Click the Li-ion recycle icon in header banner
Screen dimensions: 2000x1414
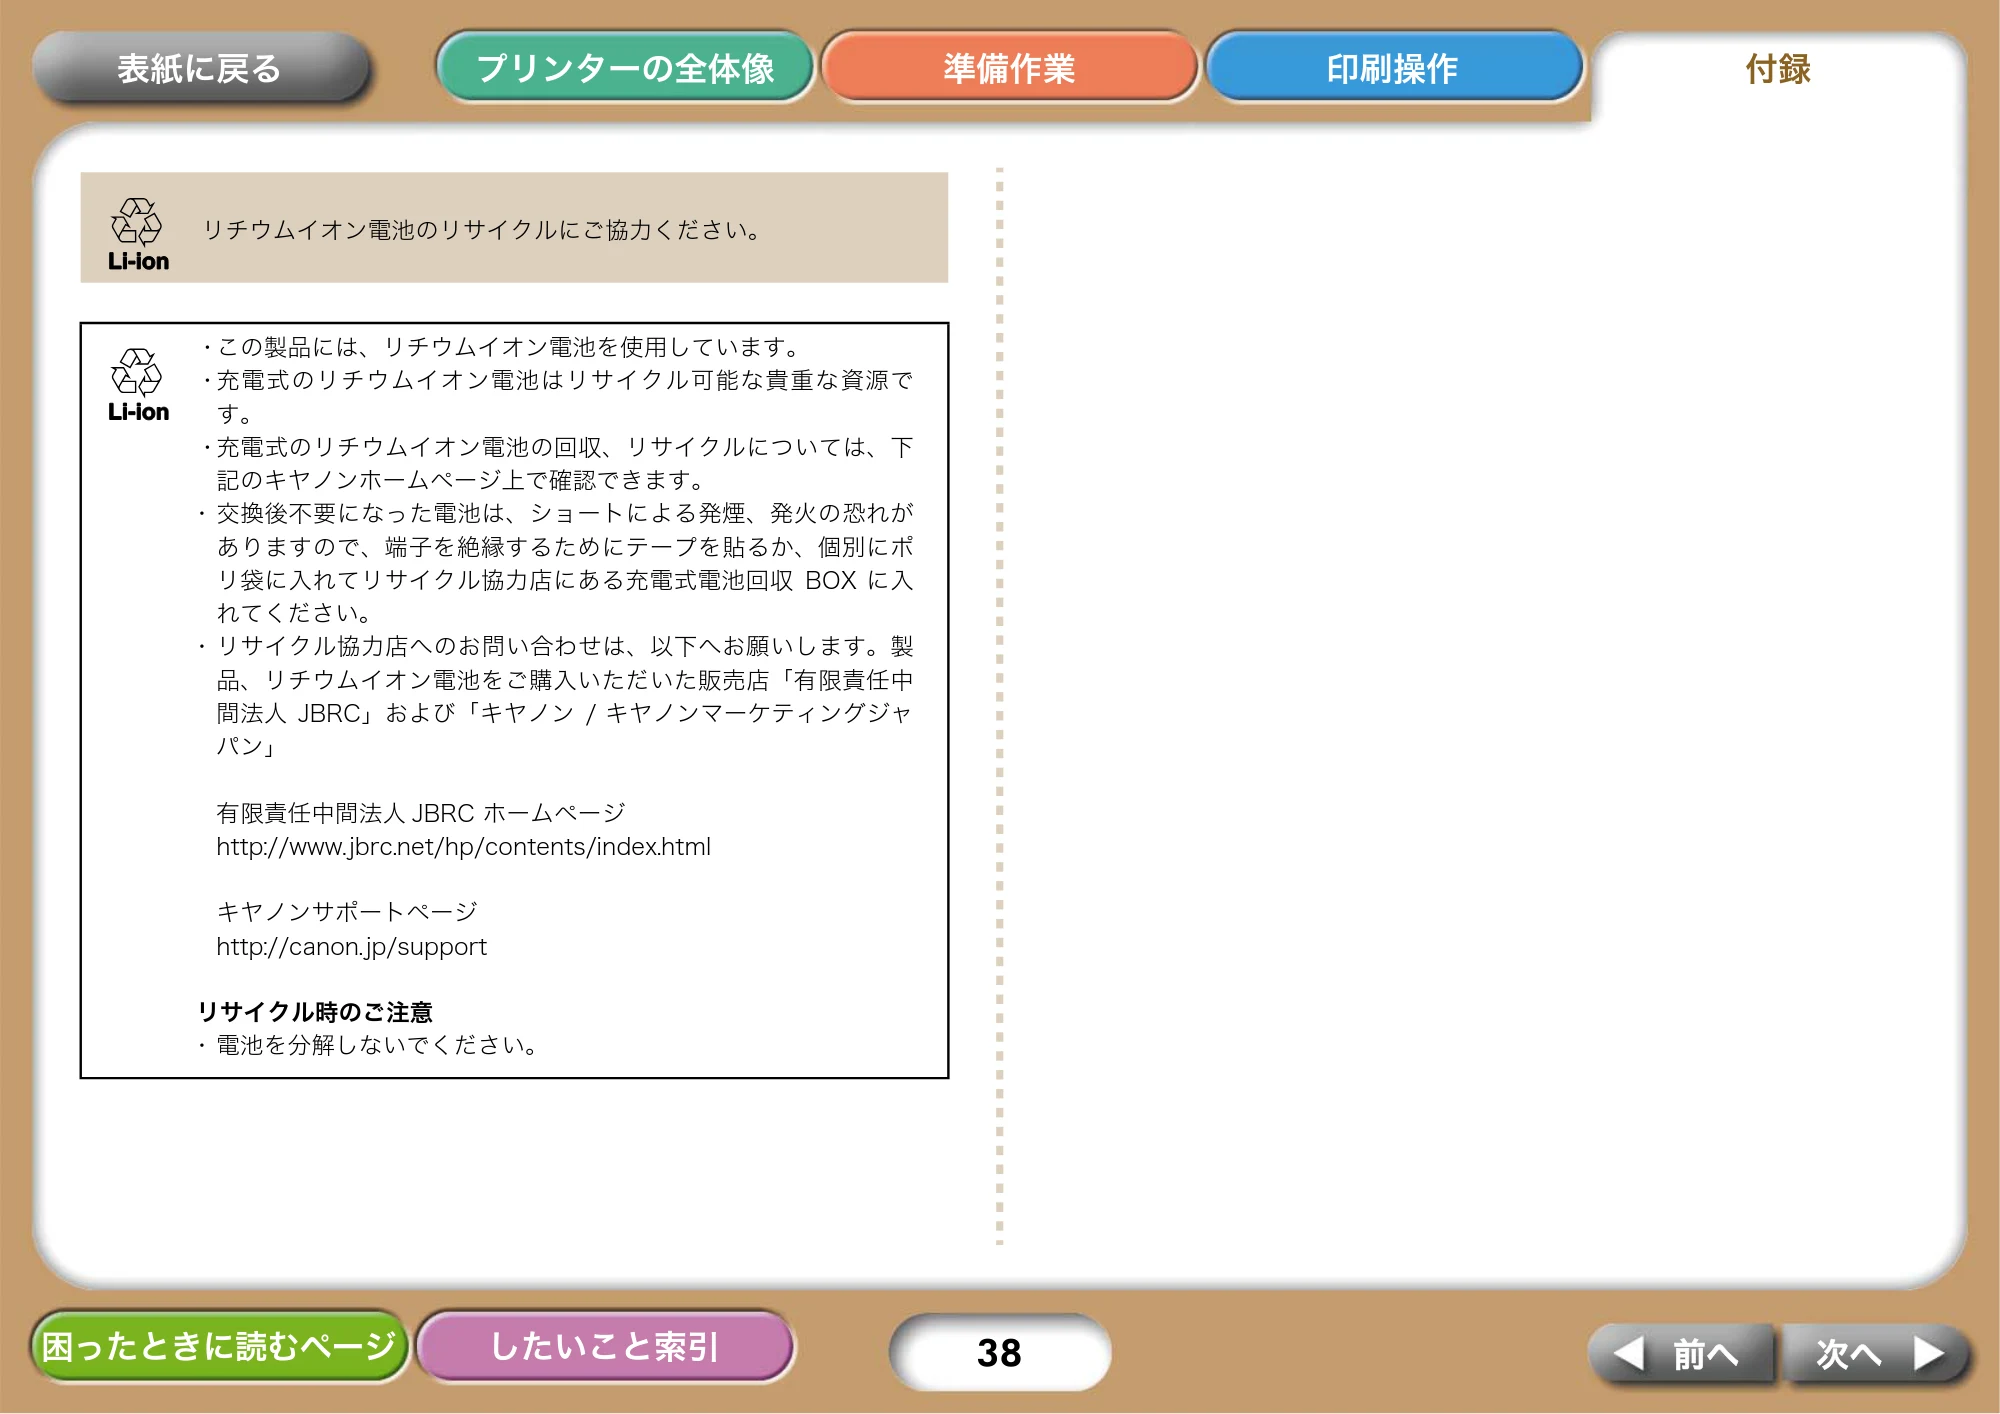[x=138, y=234]
